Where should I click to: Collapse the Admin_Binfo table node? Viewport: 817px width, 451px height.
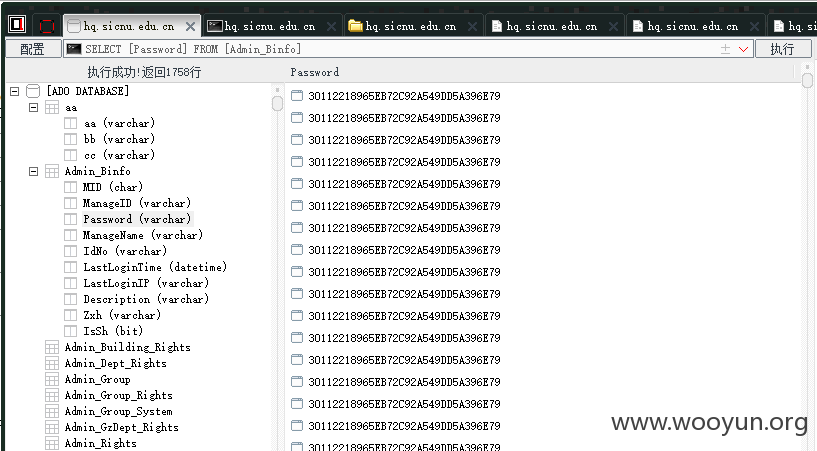33,171
